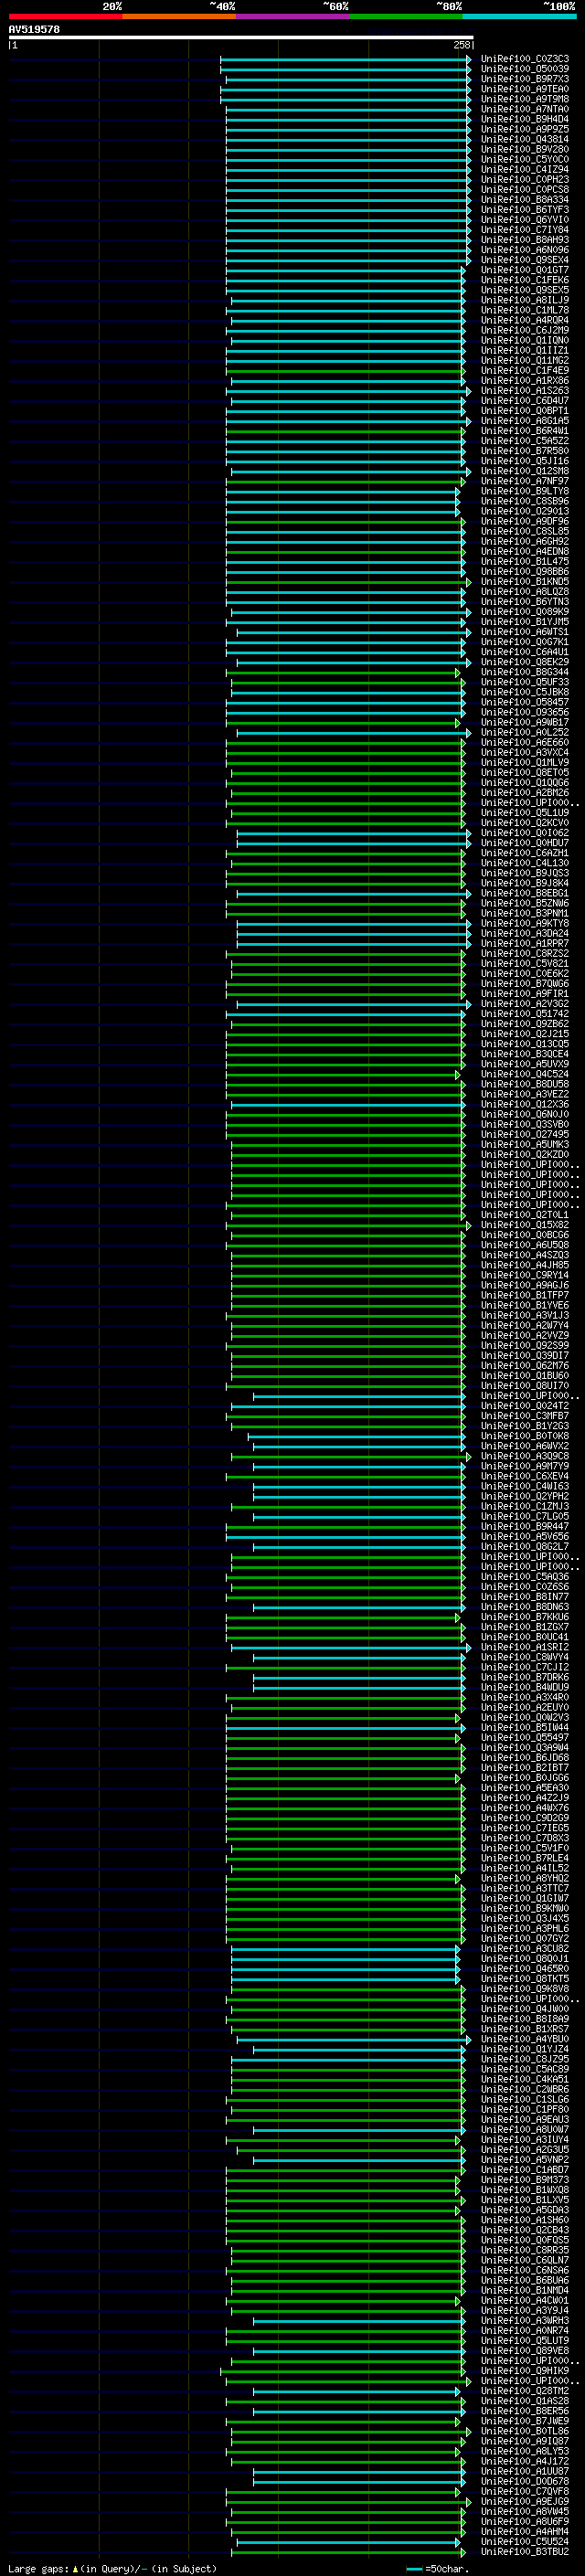Click the 258 query length marker
The height and width of the screenshot is (2576, 585).
tap(461, 45)
